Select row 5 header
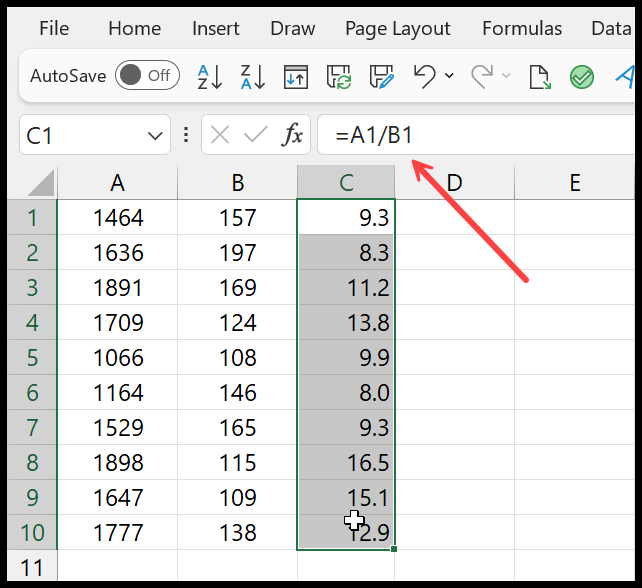The image size is (642, 588). [32, 357]
